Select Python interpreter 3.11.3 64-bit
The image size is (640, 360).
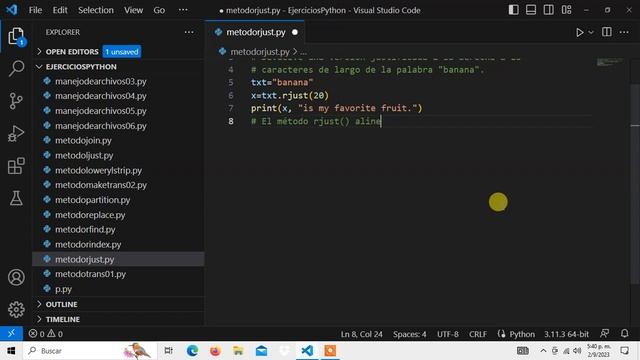pos(566,334)
